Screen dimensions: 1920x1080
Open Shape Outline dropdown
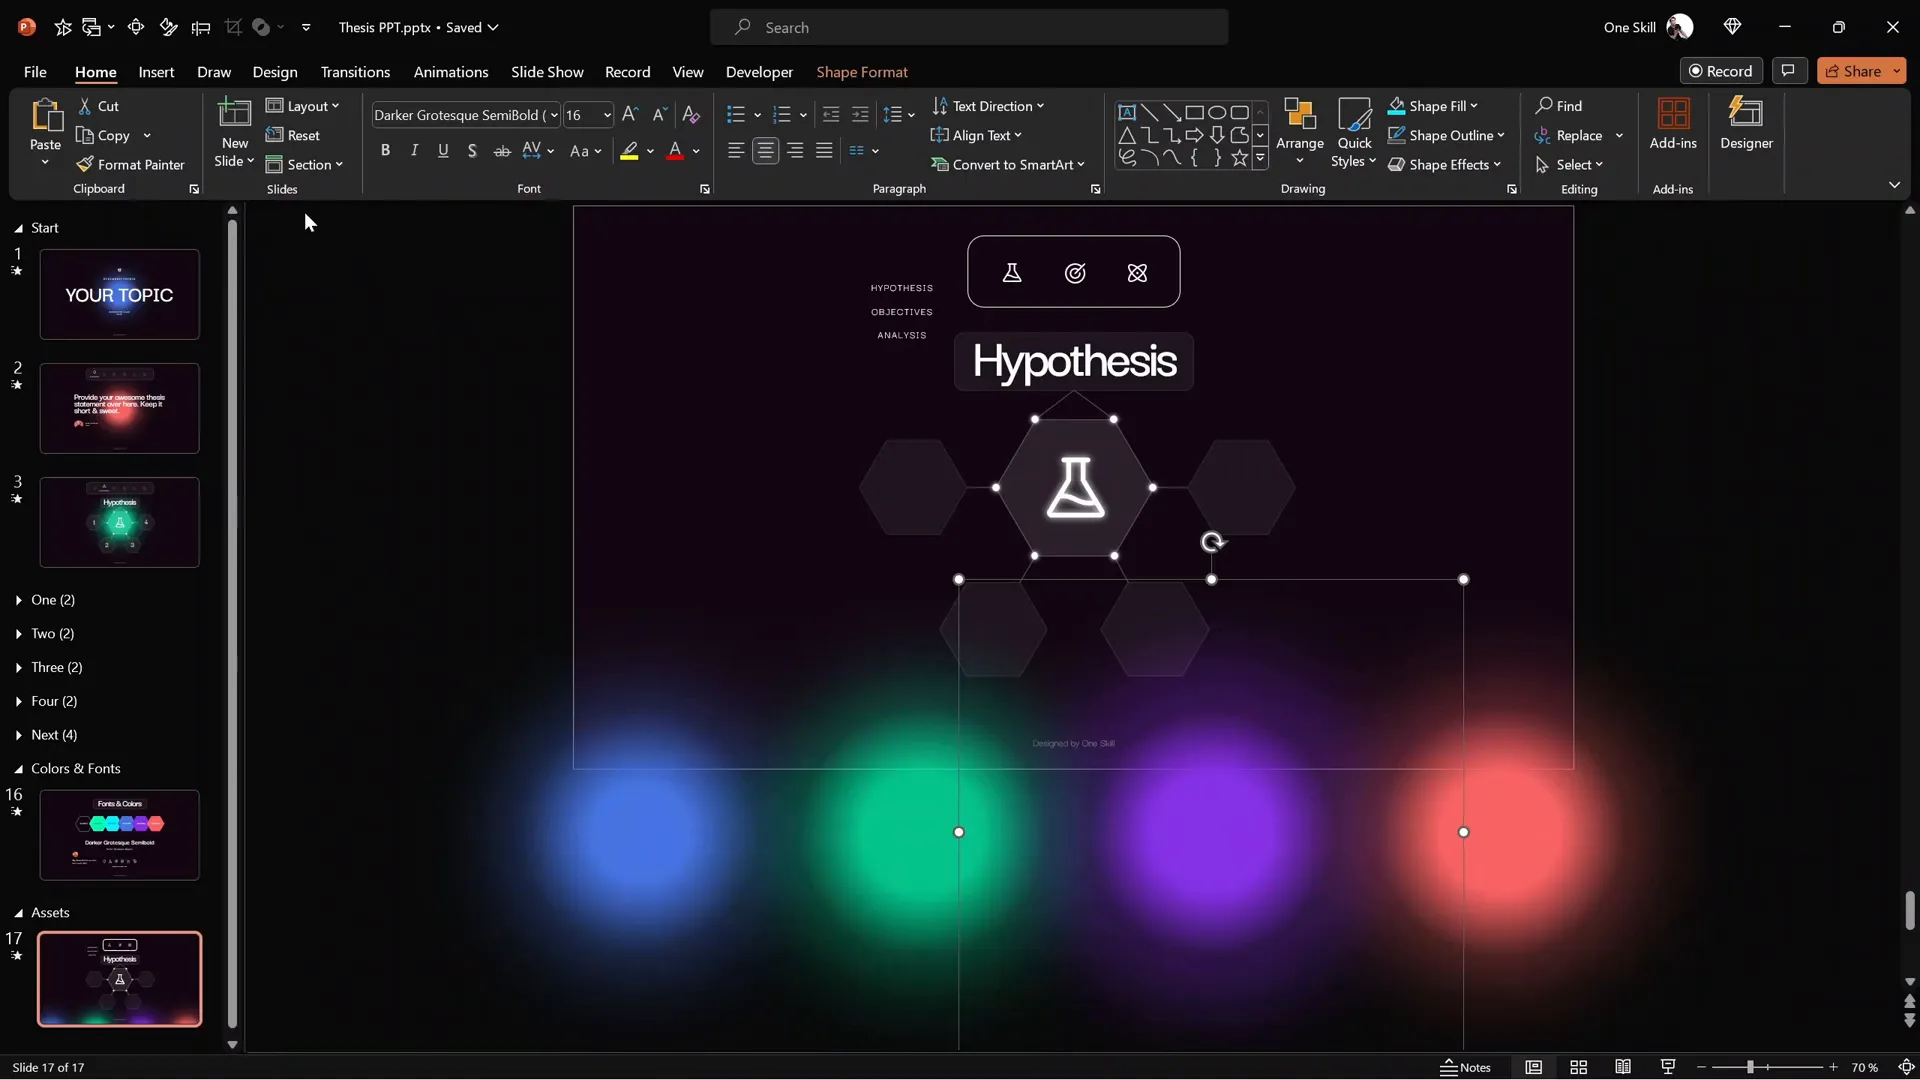click(x=1446, y=135)
